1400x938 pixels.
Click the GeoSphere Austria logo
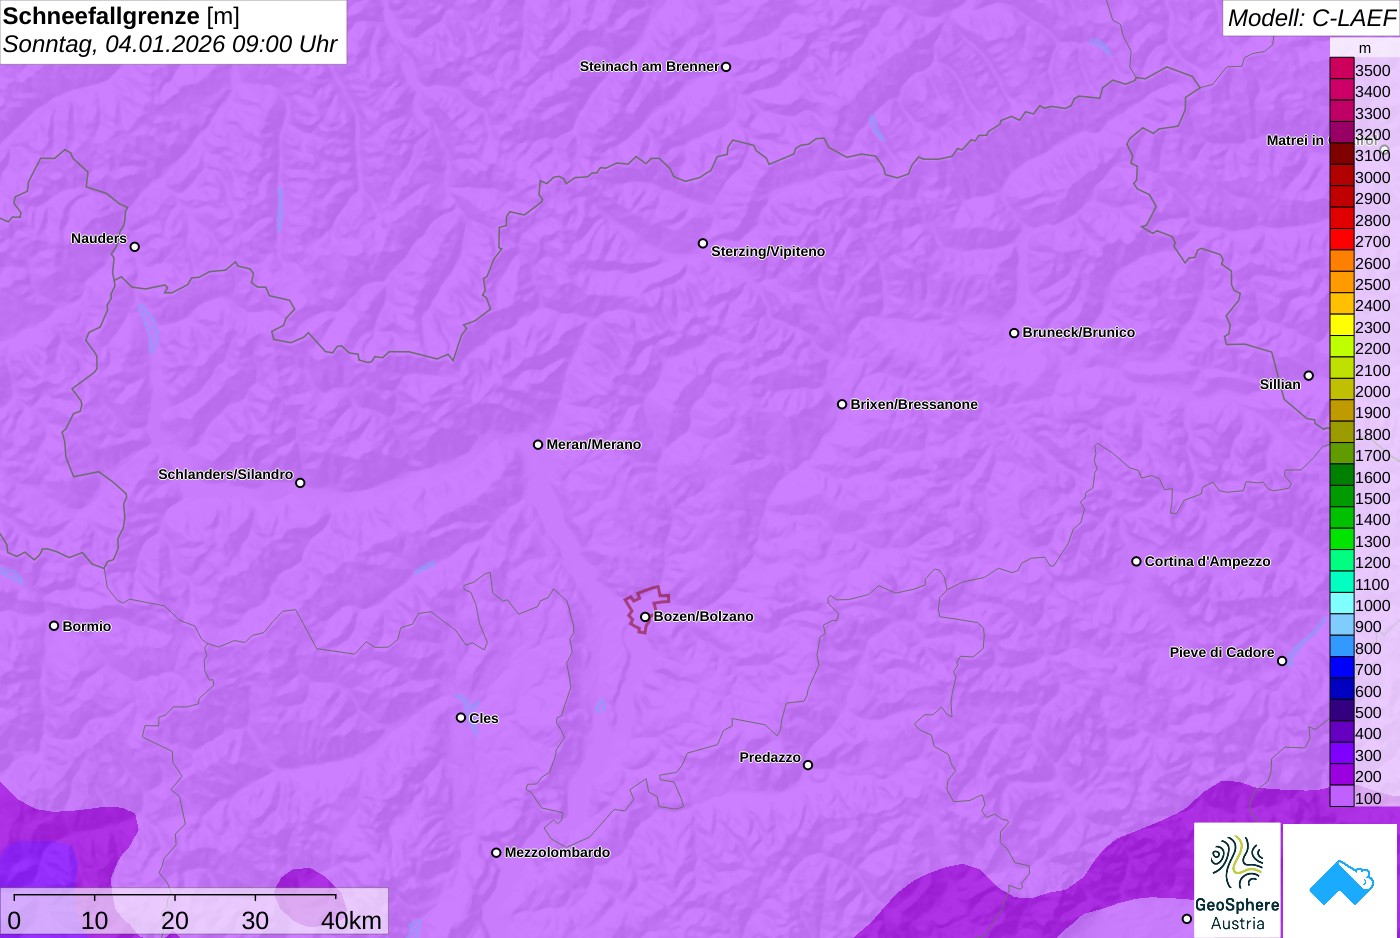pos(1237,880)
